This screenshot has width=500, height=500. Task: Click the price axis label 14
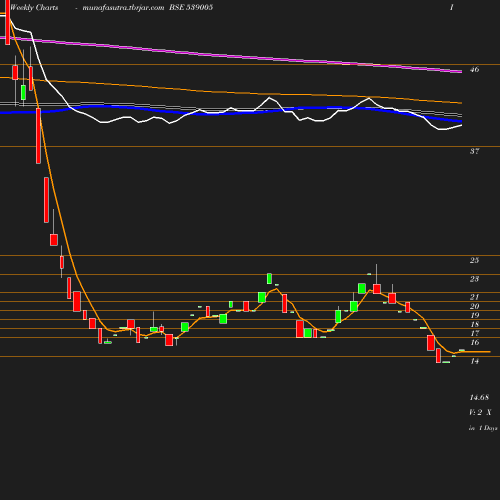tap(474, 361)
